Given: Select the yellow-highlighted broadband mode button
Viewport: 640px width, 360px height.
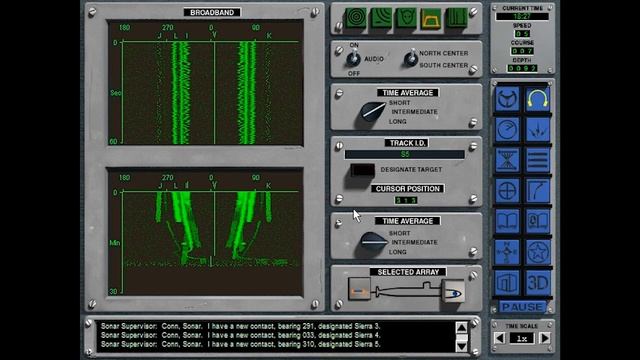Looking at the screenshot, I should point(431,18).
